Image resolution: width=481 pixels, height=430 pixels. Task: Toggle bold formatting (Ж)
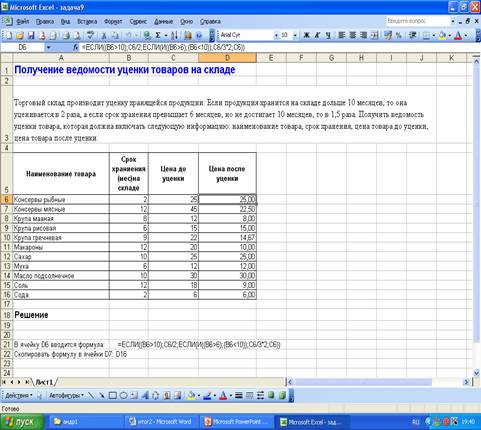(x=306, y=35)
